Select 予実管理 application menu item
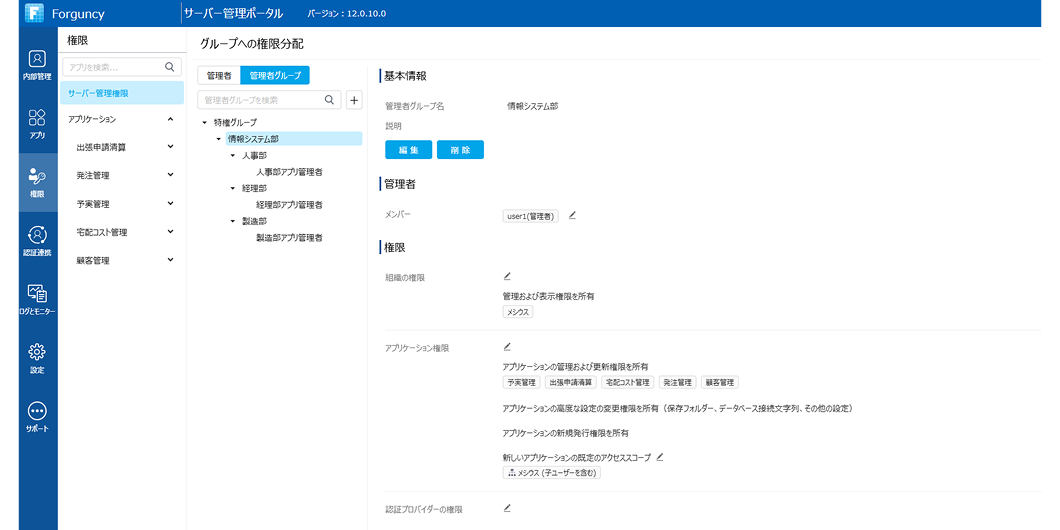The width and height of the screenshot is (1060, 530). 93,203
